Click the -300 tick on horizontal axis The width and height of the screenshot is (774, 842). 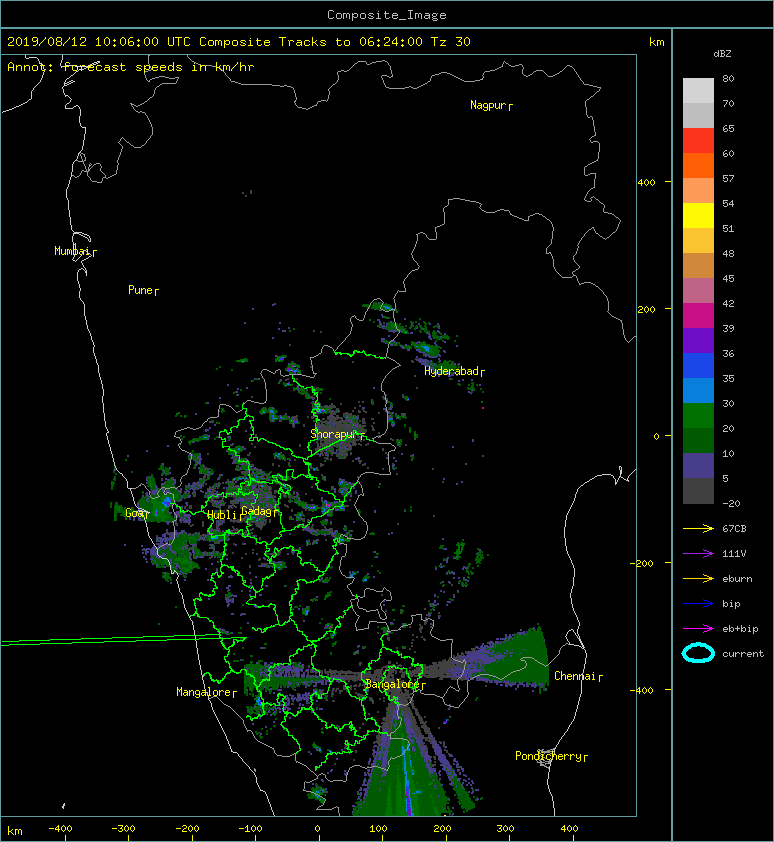pyautogui.click(x=124, y=829)
